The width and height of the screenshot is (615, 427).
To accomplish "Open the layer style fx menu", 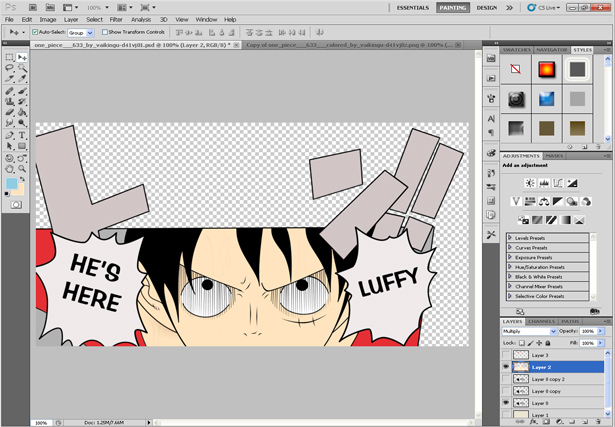I will [x=533, y=422].
